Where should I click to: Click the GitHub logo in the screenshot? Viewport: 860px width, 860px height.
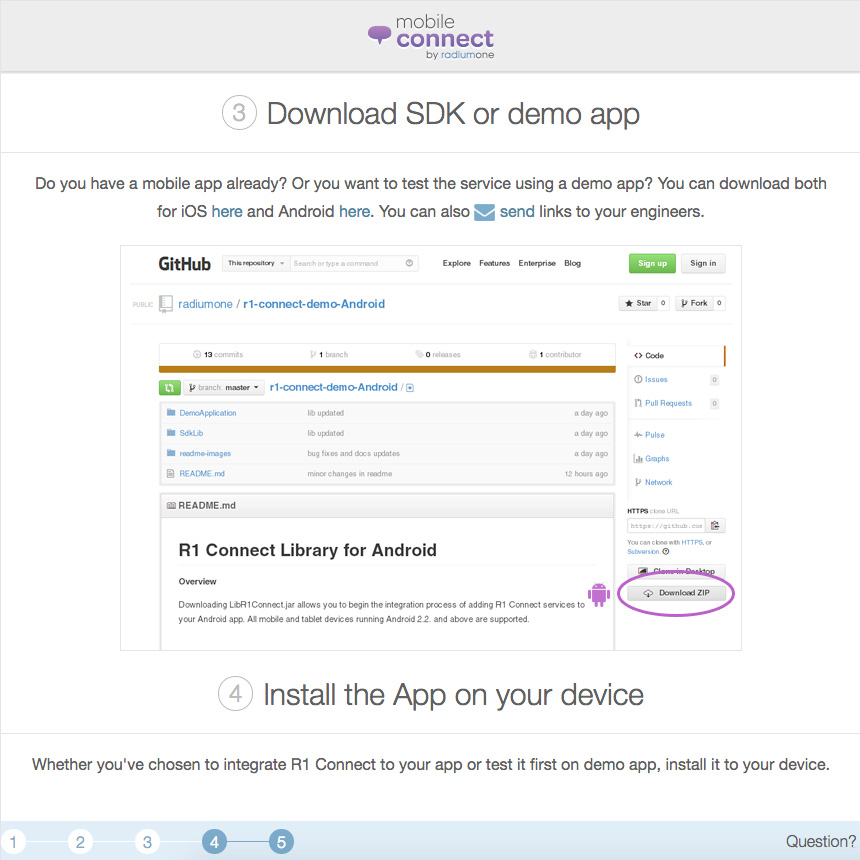tap(184, 264)
